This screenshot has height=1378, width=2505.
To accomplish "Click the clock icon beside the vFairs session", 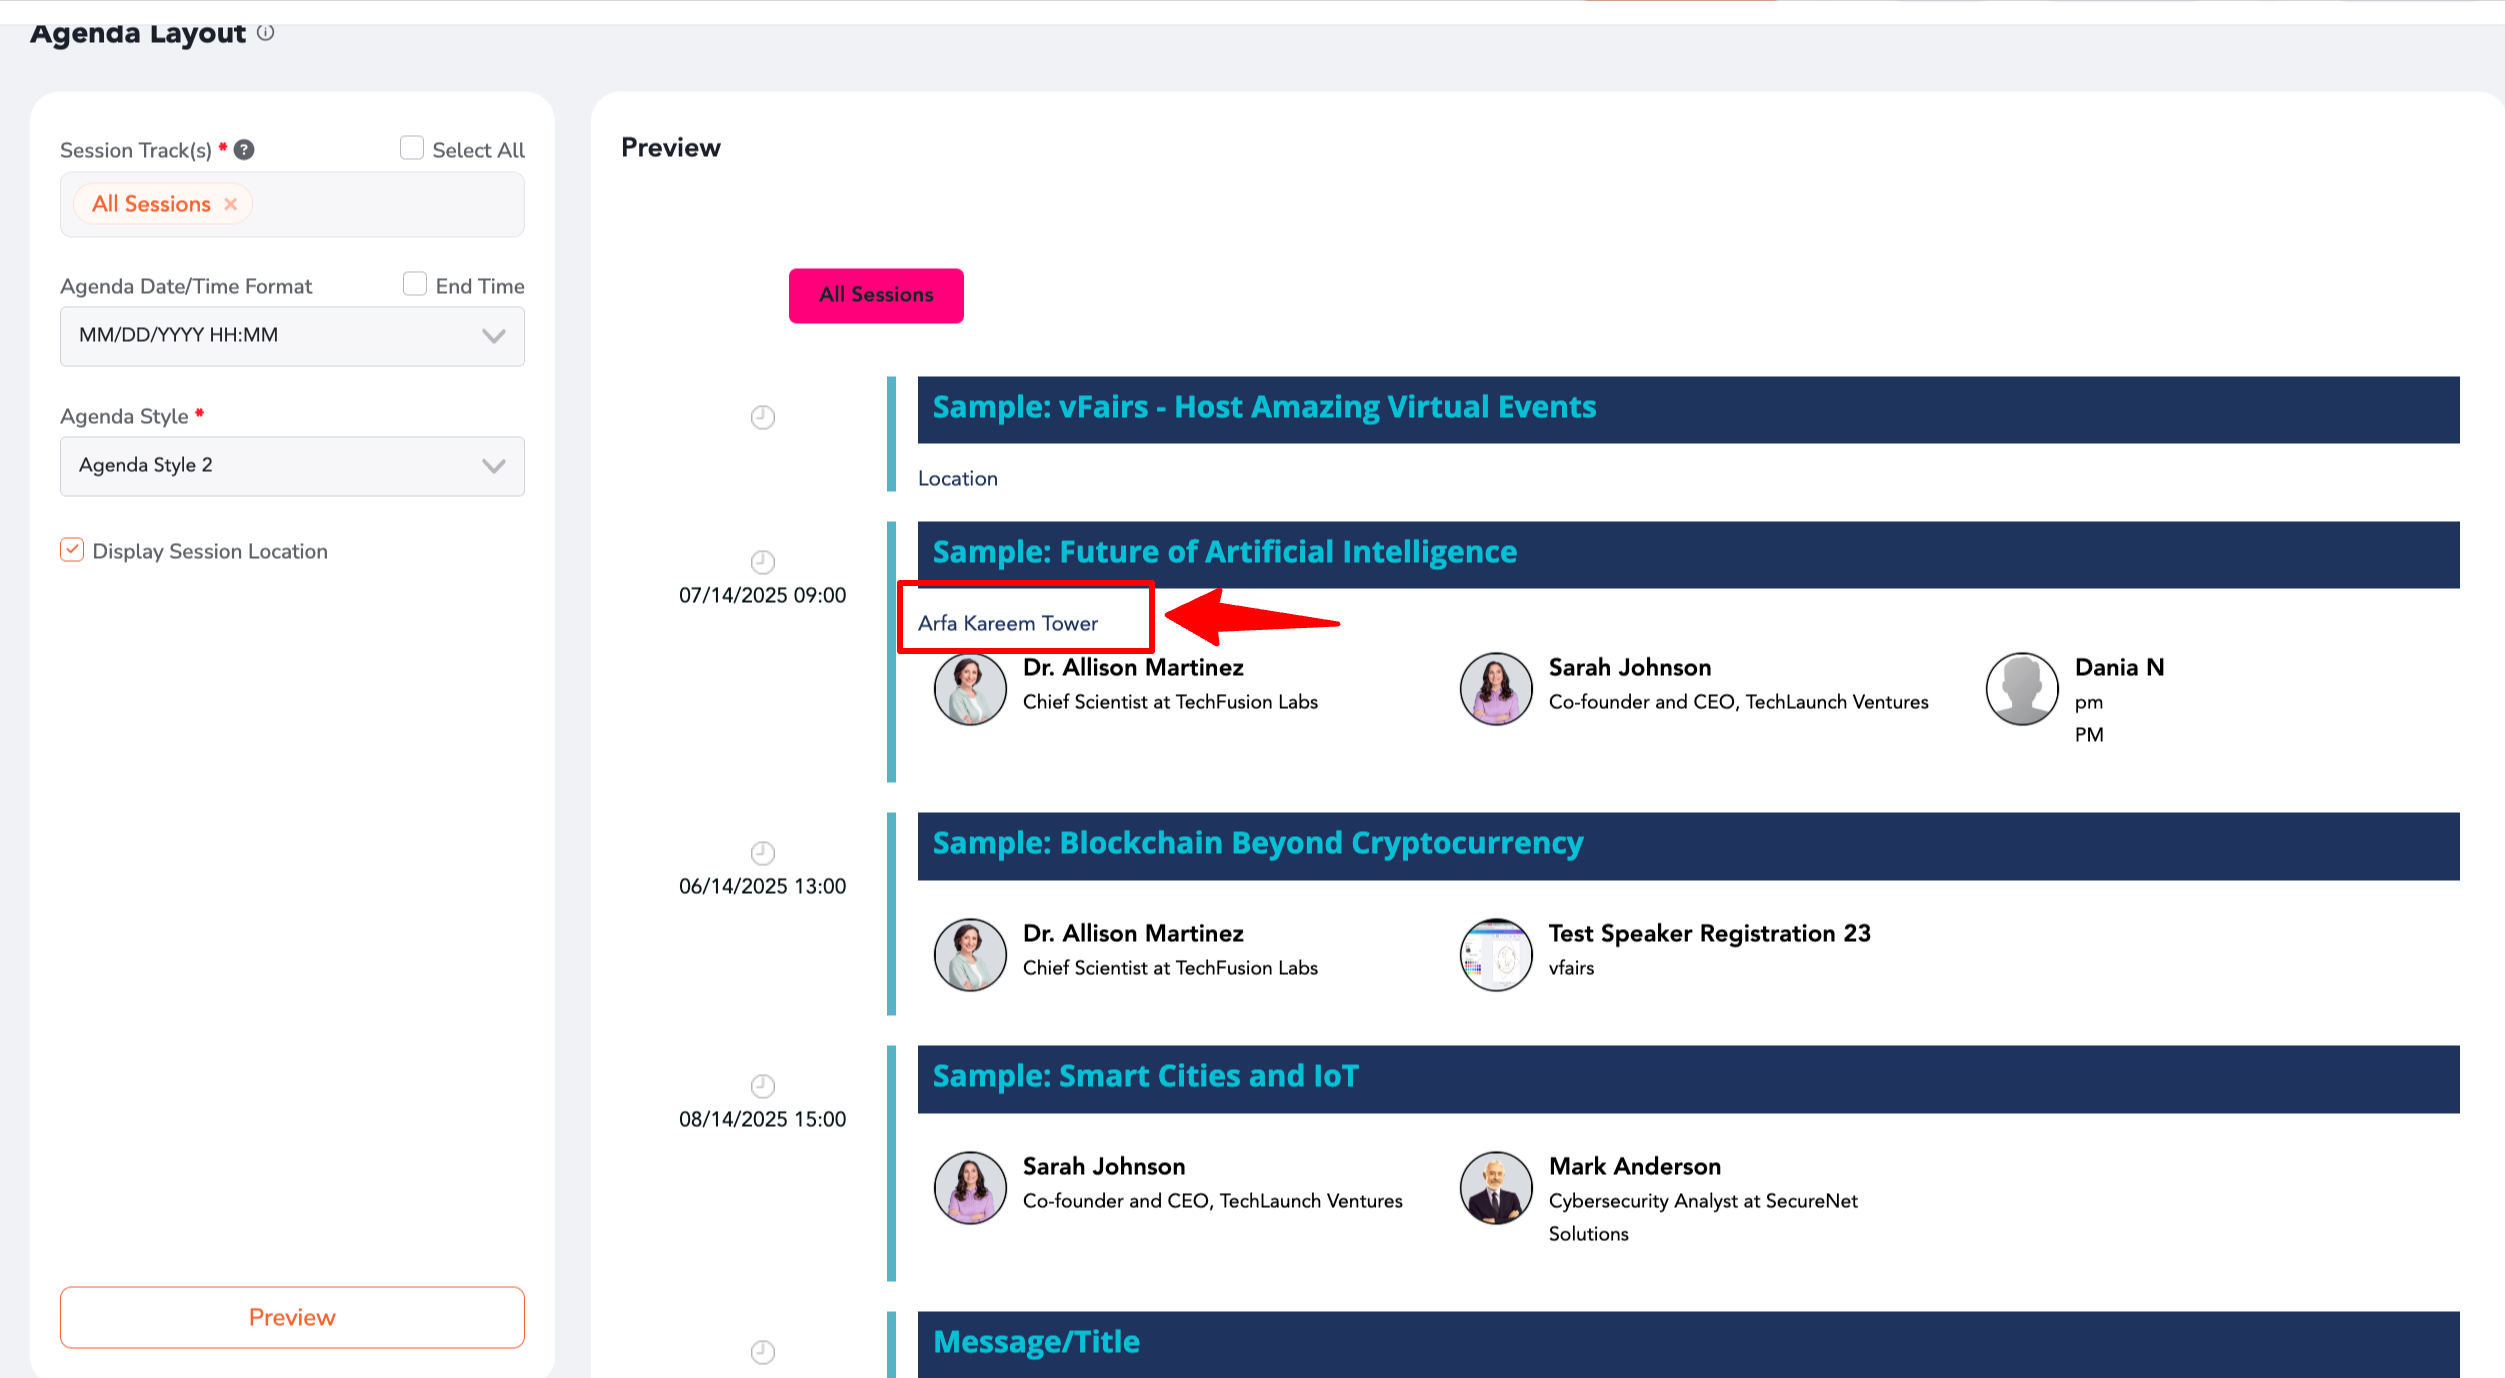I will point(763,417).
